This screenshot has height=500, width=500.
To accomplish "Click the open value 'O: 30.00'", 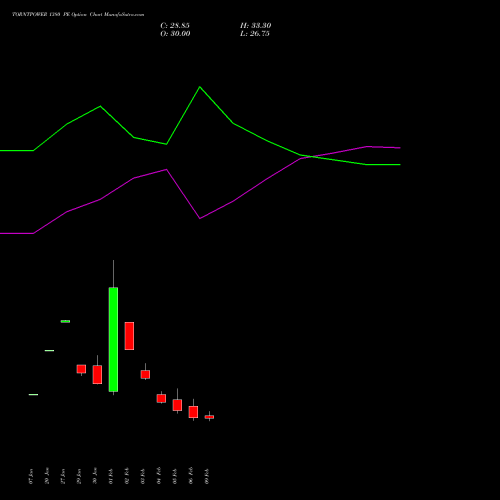I will tap(175, 34).
